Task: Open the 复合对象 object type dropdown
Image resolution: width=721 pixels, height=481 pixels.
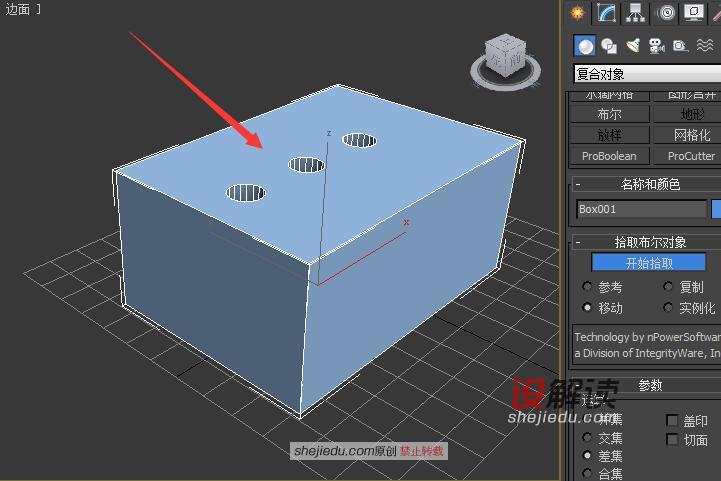Action: tap(647, 74)
